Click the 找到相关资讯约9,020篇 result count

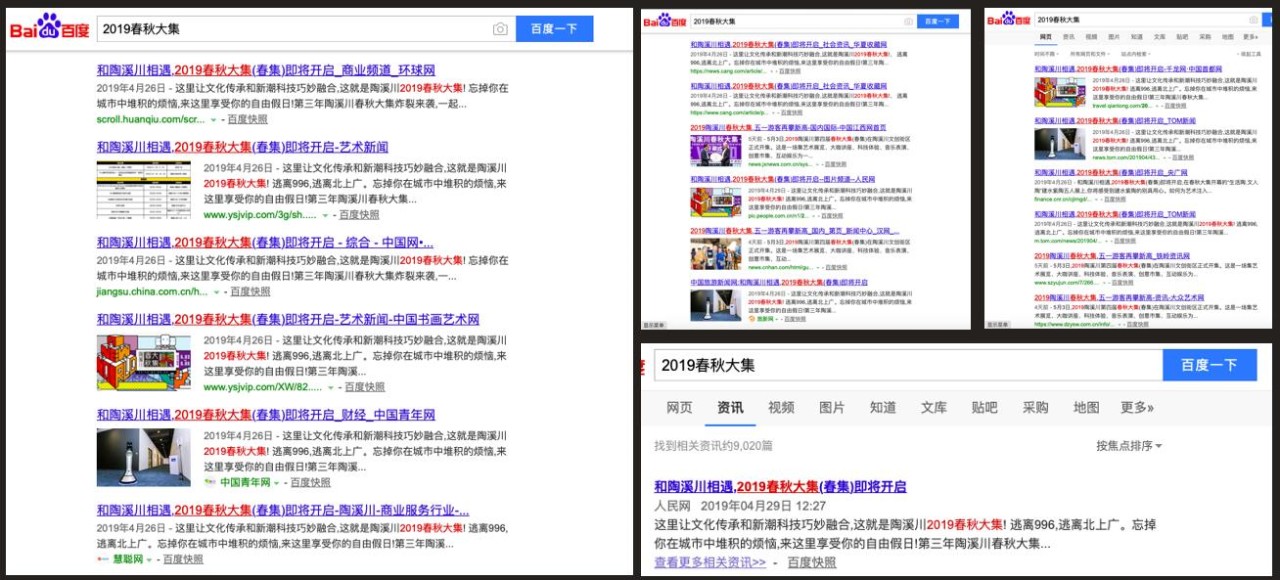[713, 446]
